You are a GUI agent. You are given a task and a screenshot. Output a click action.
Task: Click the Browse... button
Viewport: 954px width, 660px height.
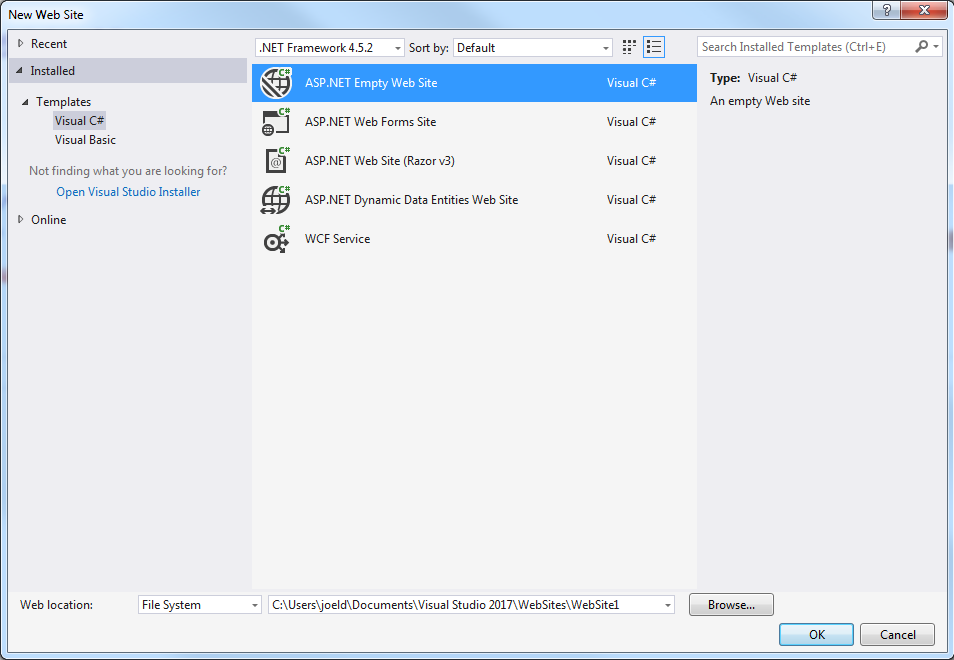(x=731, y=605)
